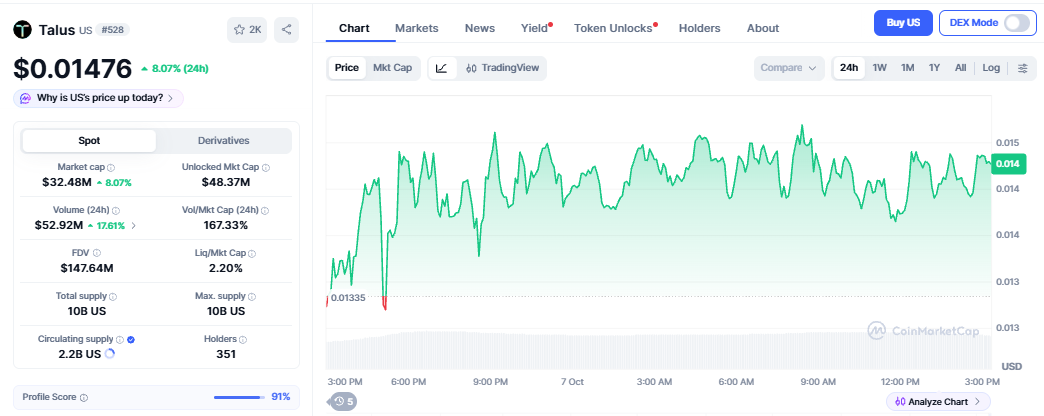Open Profile Score info icon
Image resolution: width=1044 pixels, height=416 pixels.
point(84,397)
